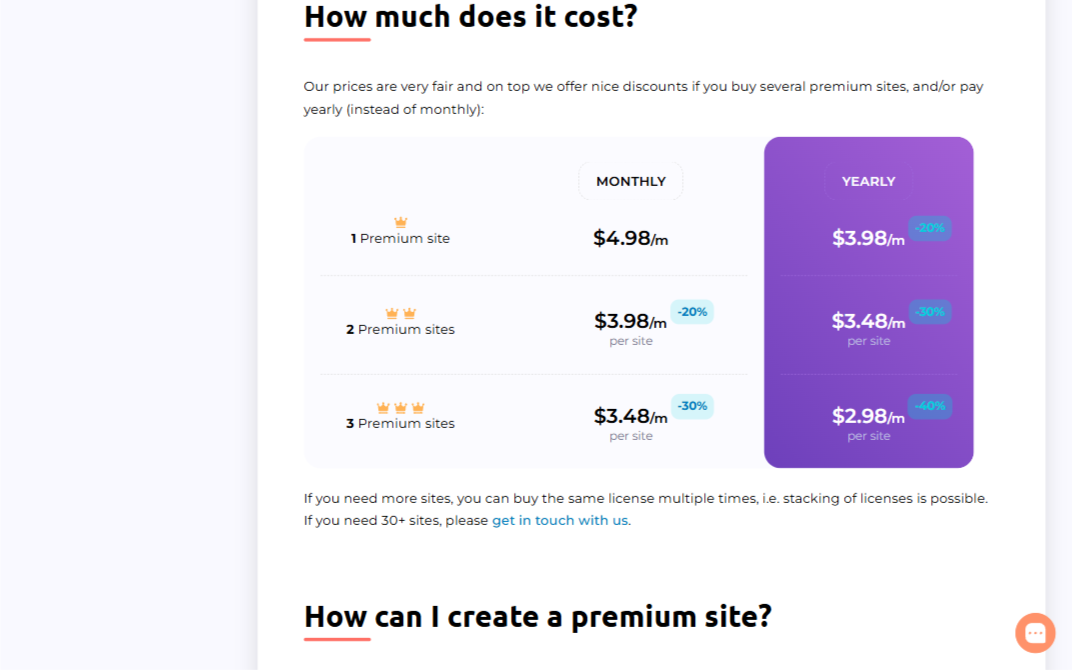Click the -20% badge in the Monthly column

[x=692, y=312]
